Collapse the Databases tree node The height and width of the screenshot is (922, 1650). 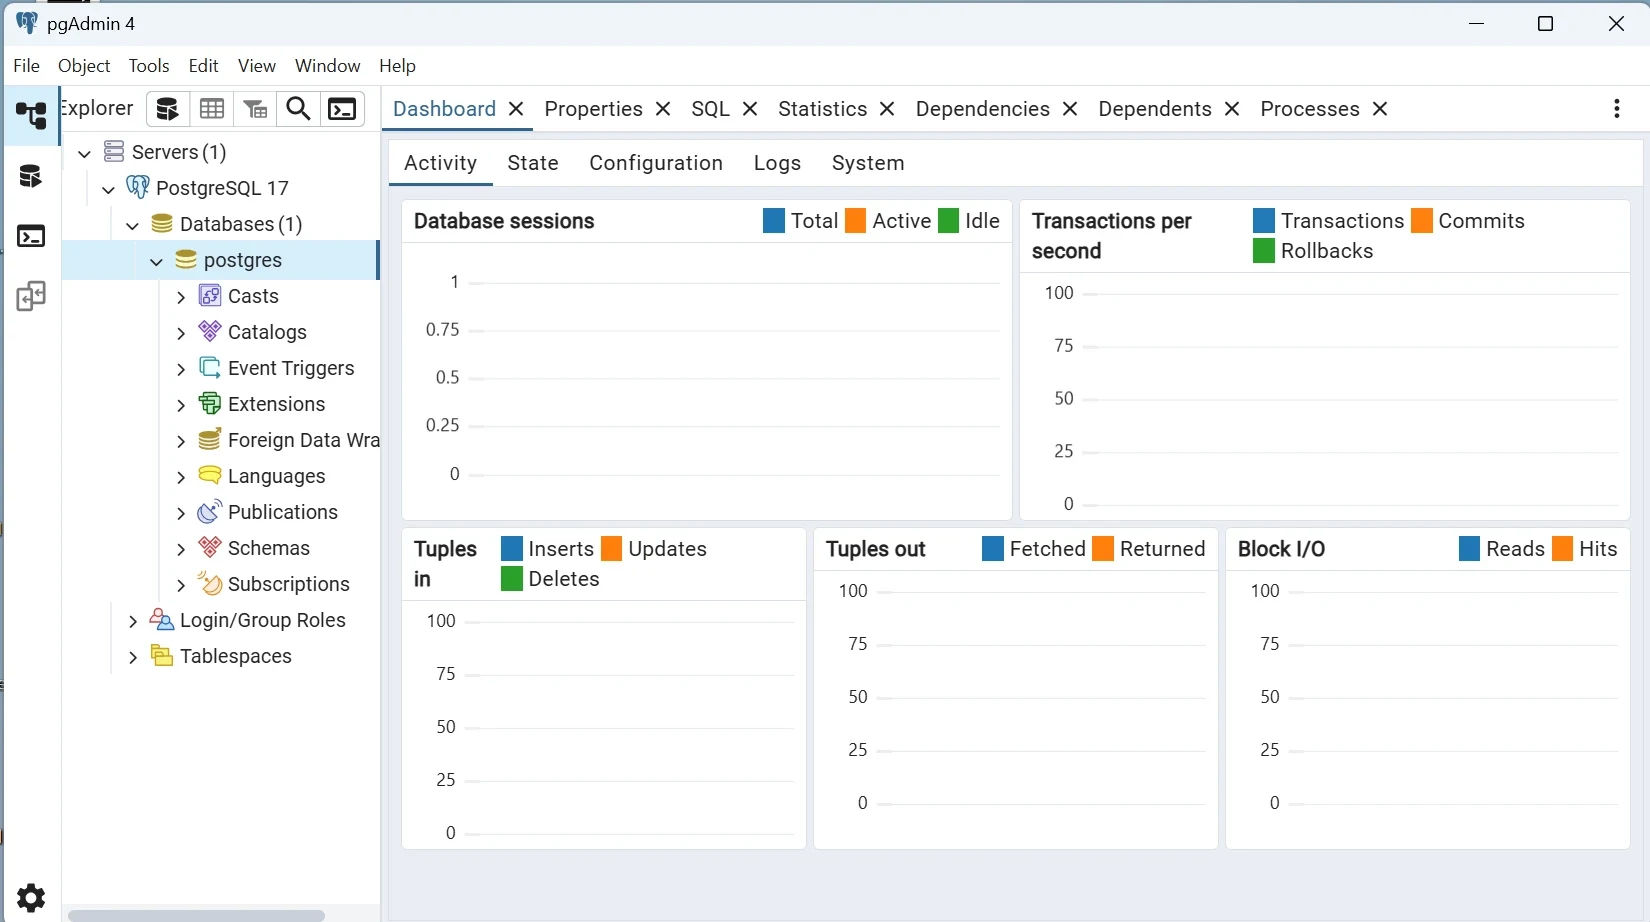[x=133, y=225]
